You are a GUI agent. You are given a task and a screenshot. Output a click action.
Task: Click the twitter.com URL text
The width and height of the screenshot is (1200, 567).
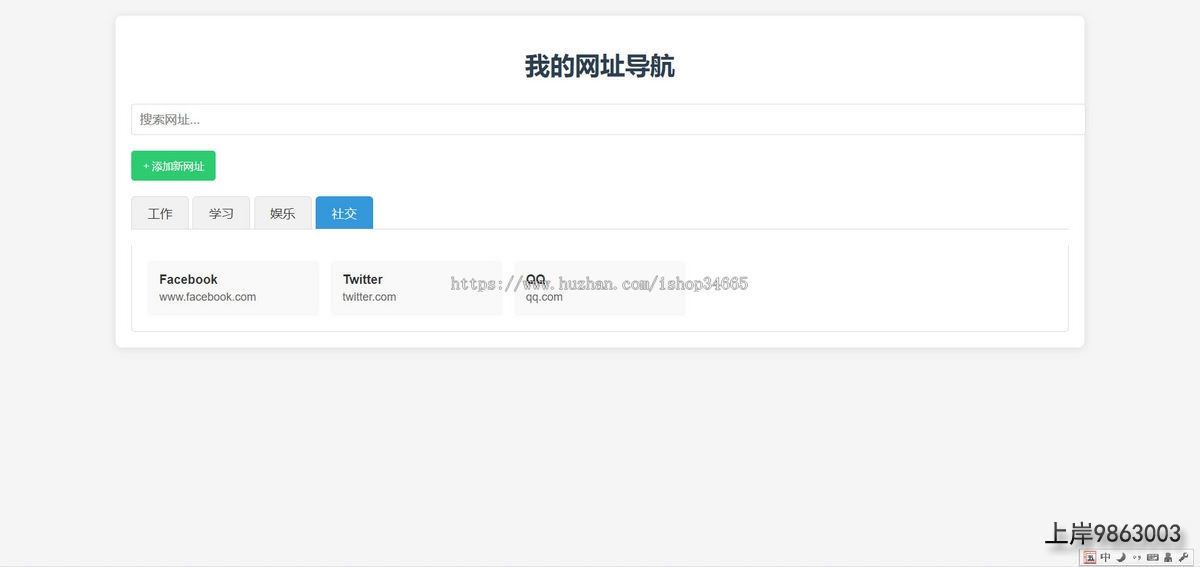pyautogui.click(x=369, y=297)
